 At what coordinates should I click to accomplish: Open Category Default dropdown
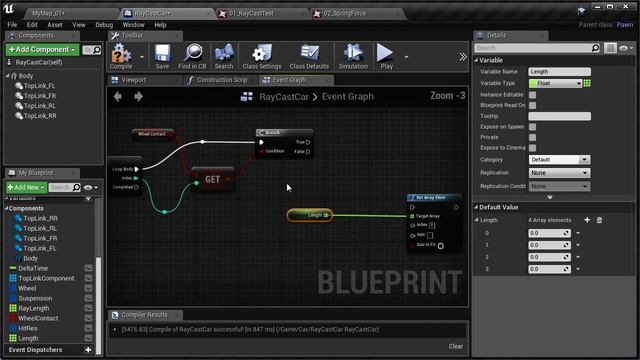coord(559,160)
